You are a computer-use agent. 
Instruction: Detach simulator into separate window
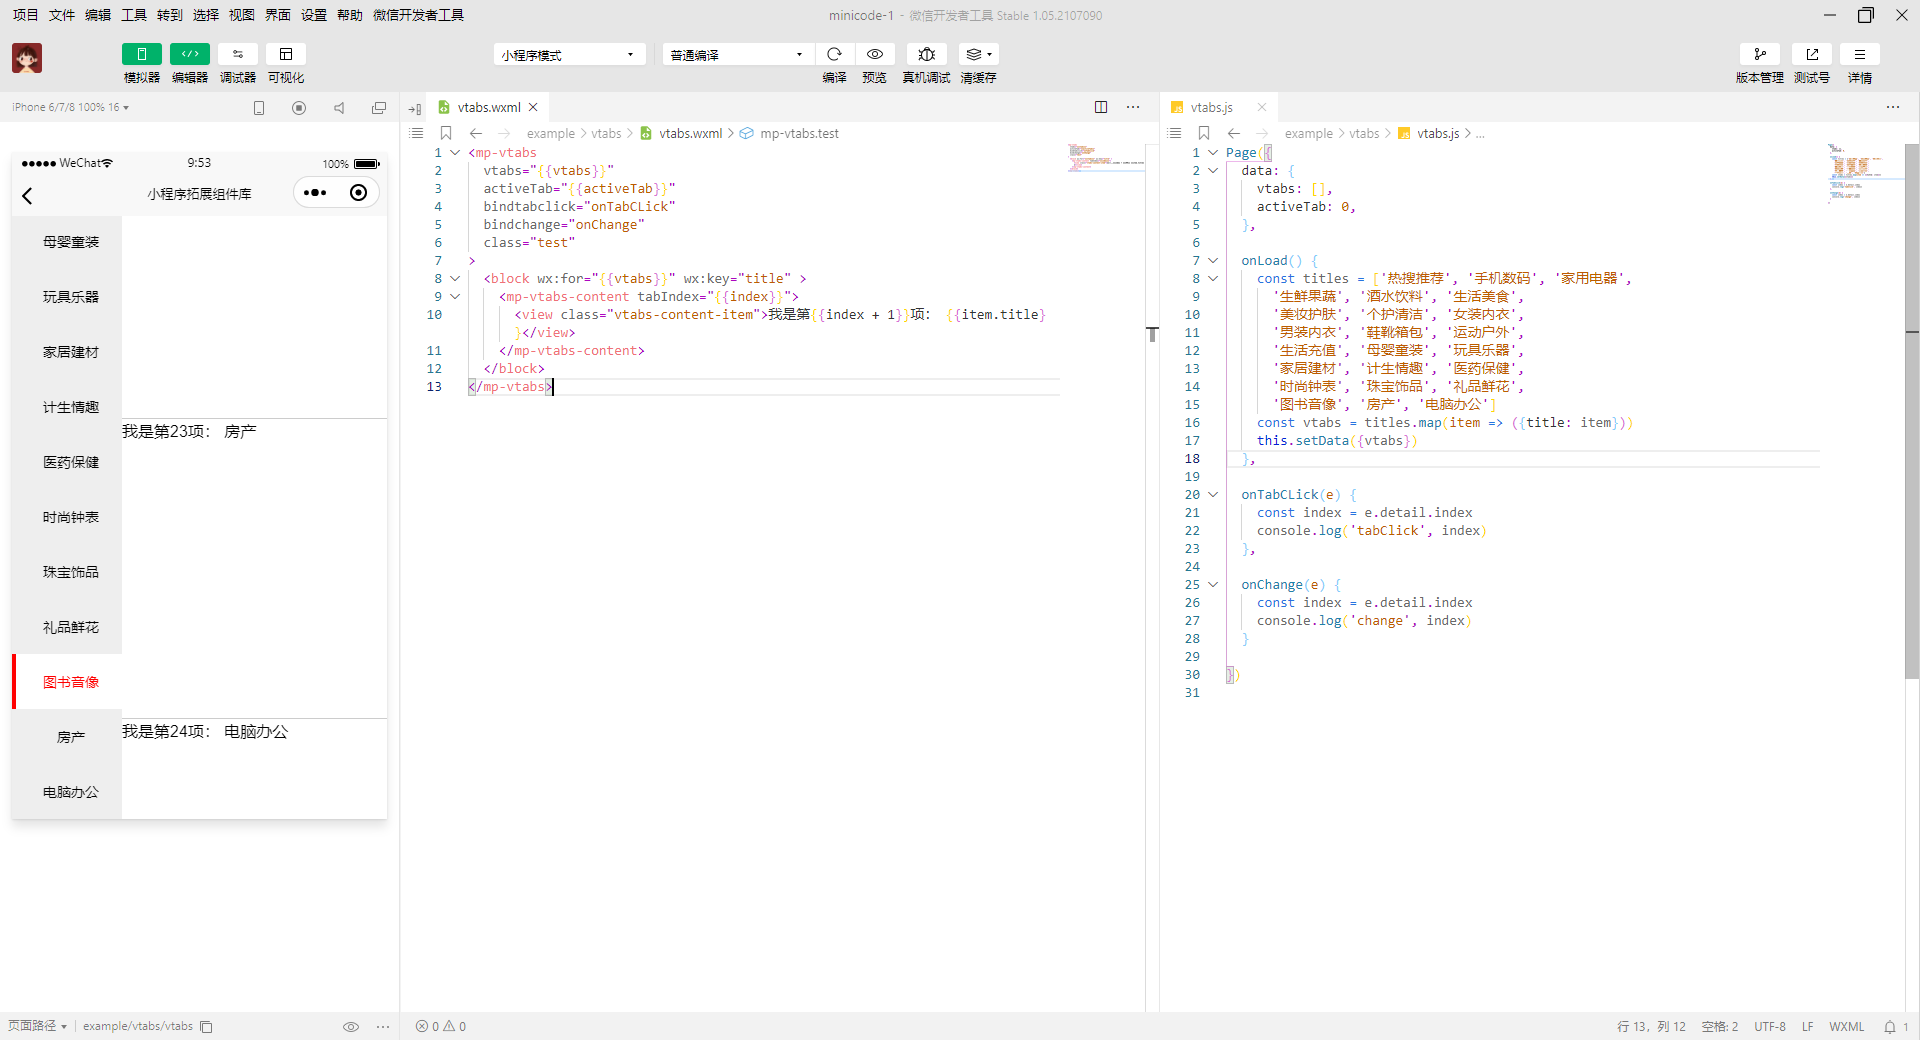click(x=379, y=108)
